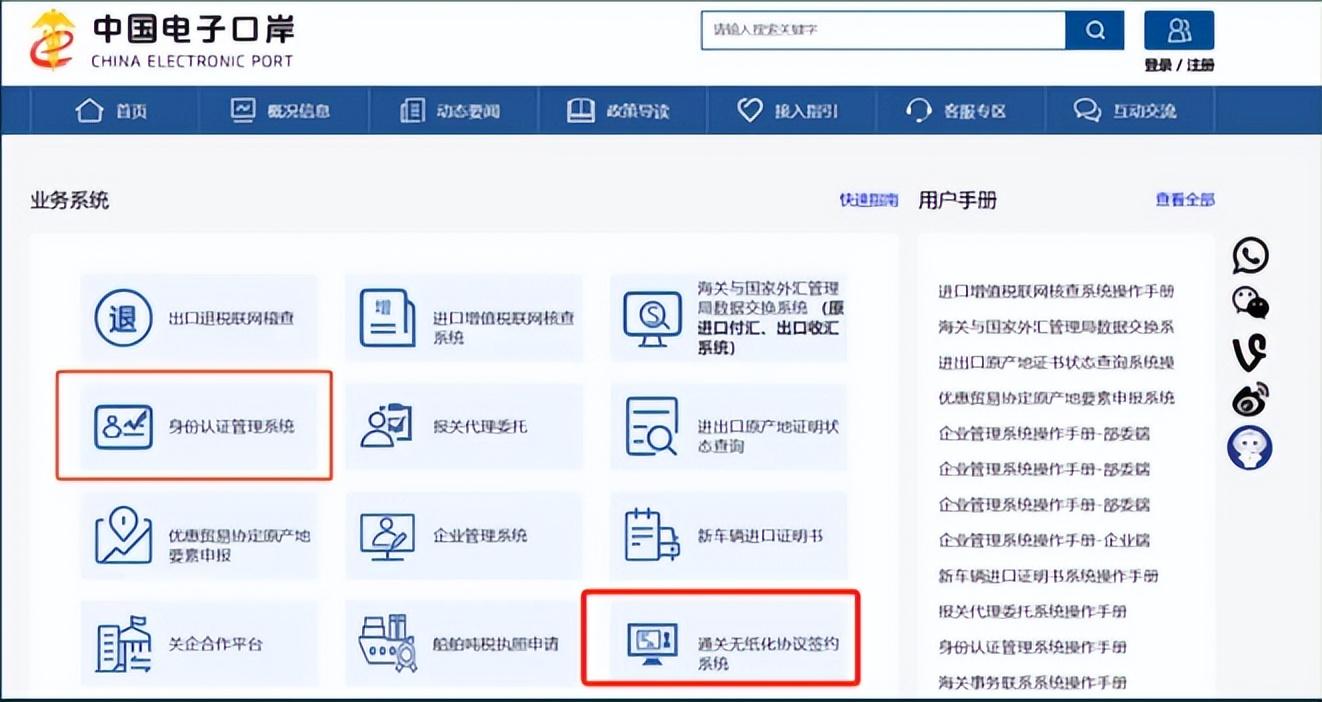Open 企业管理系统 icon
The image size is (1322, 702).
[x=387, y=535]
